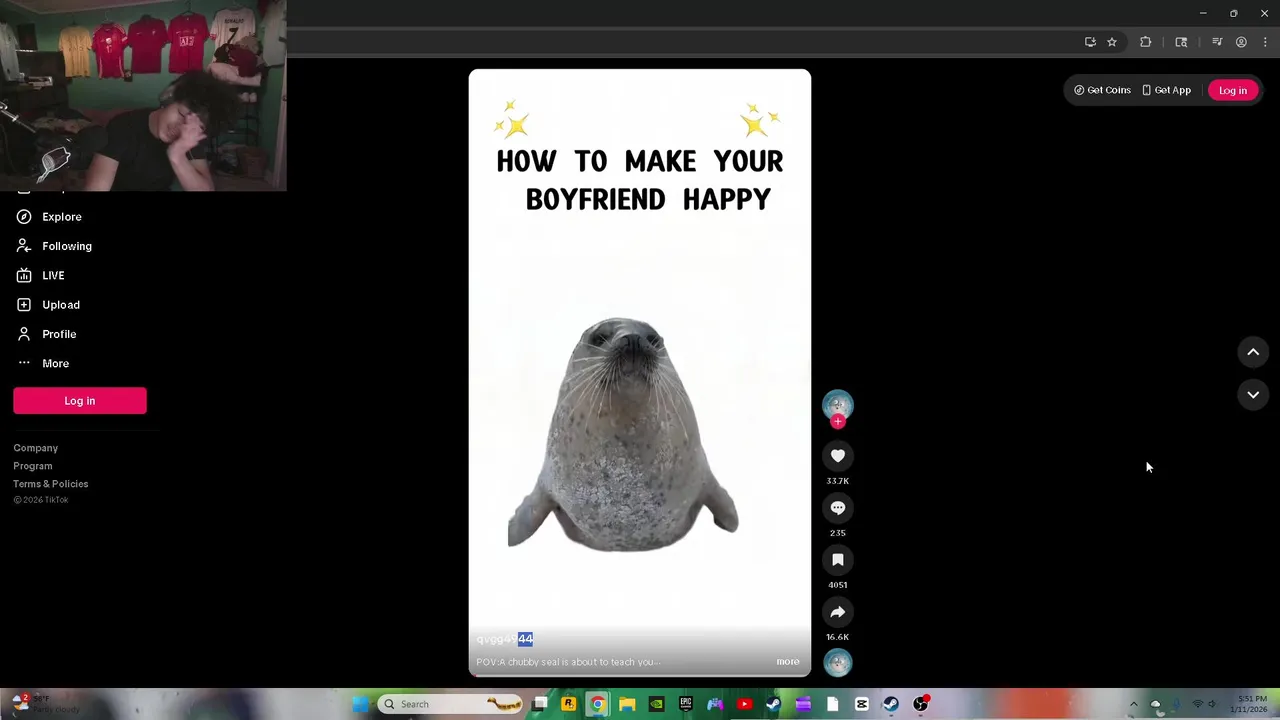Open the spinning sound disc icon
The width and height of the screenshot is (1280, 720).
point(838,662)
